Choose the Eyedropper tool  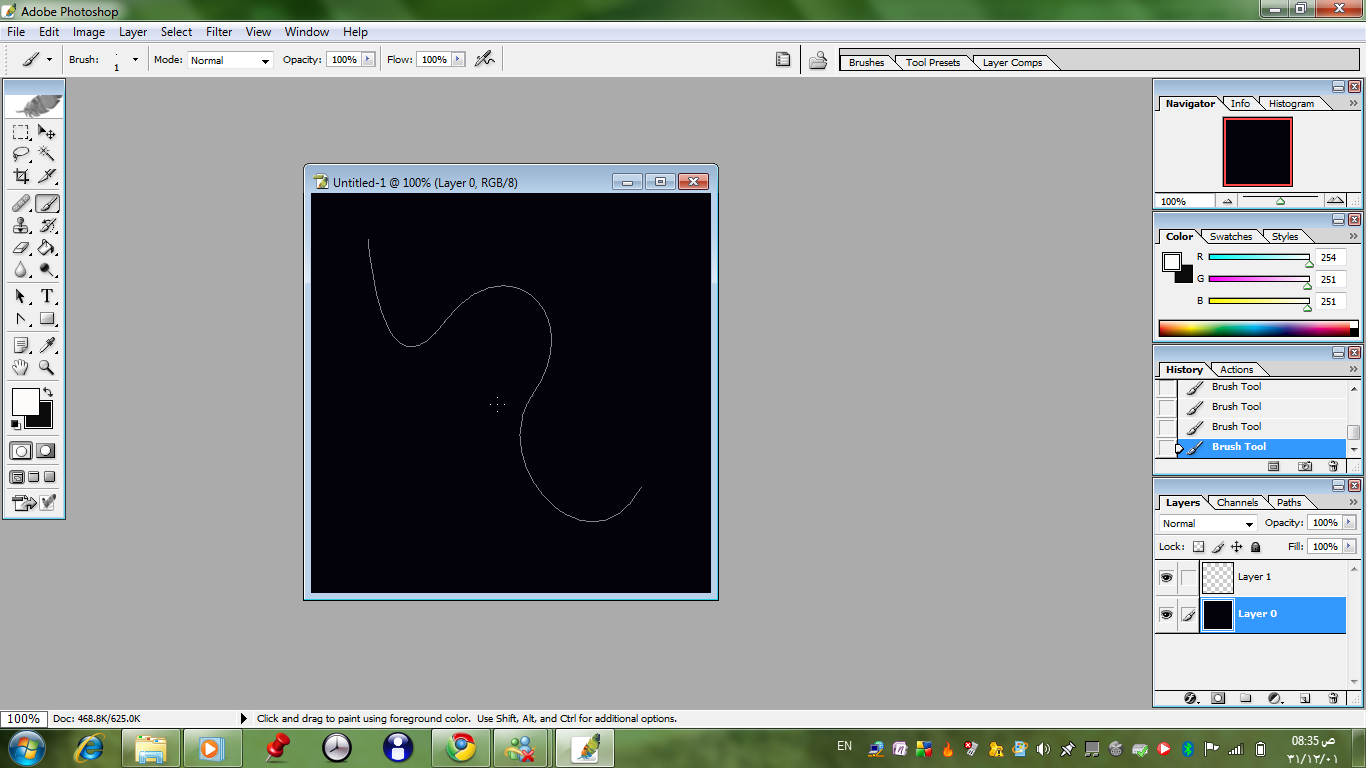pyautogui.click(x=46, y=345)
